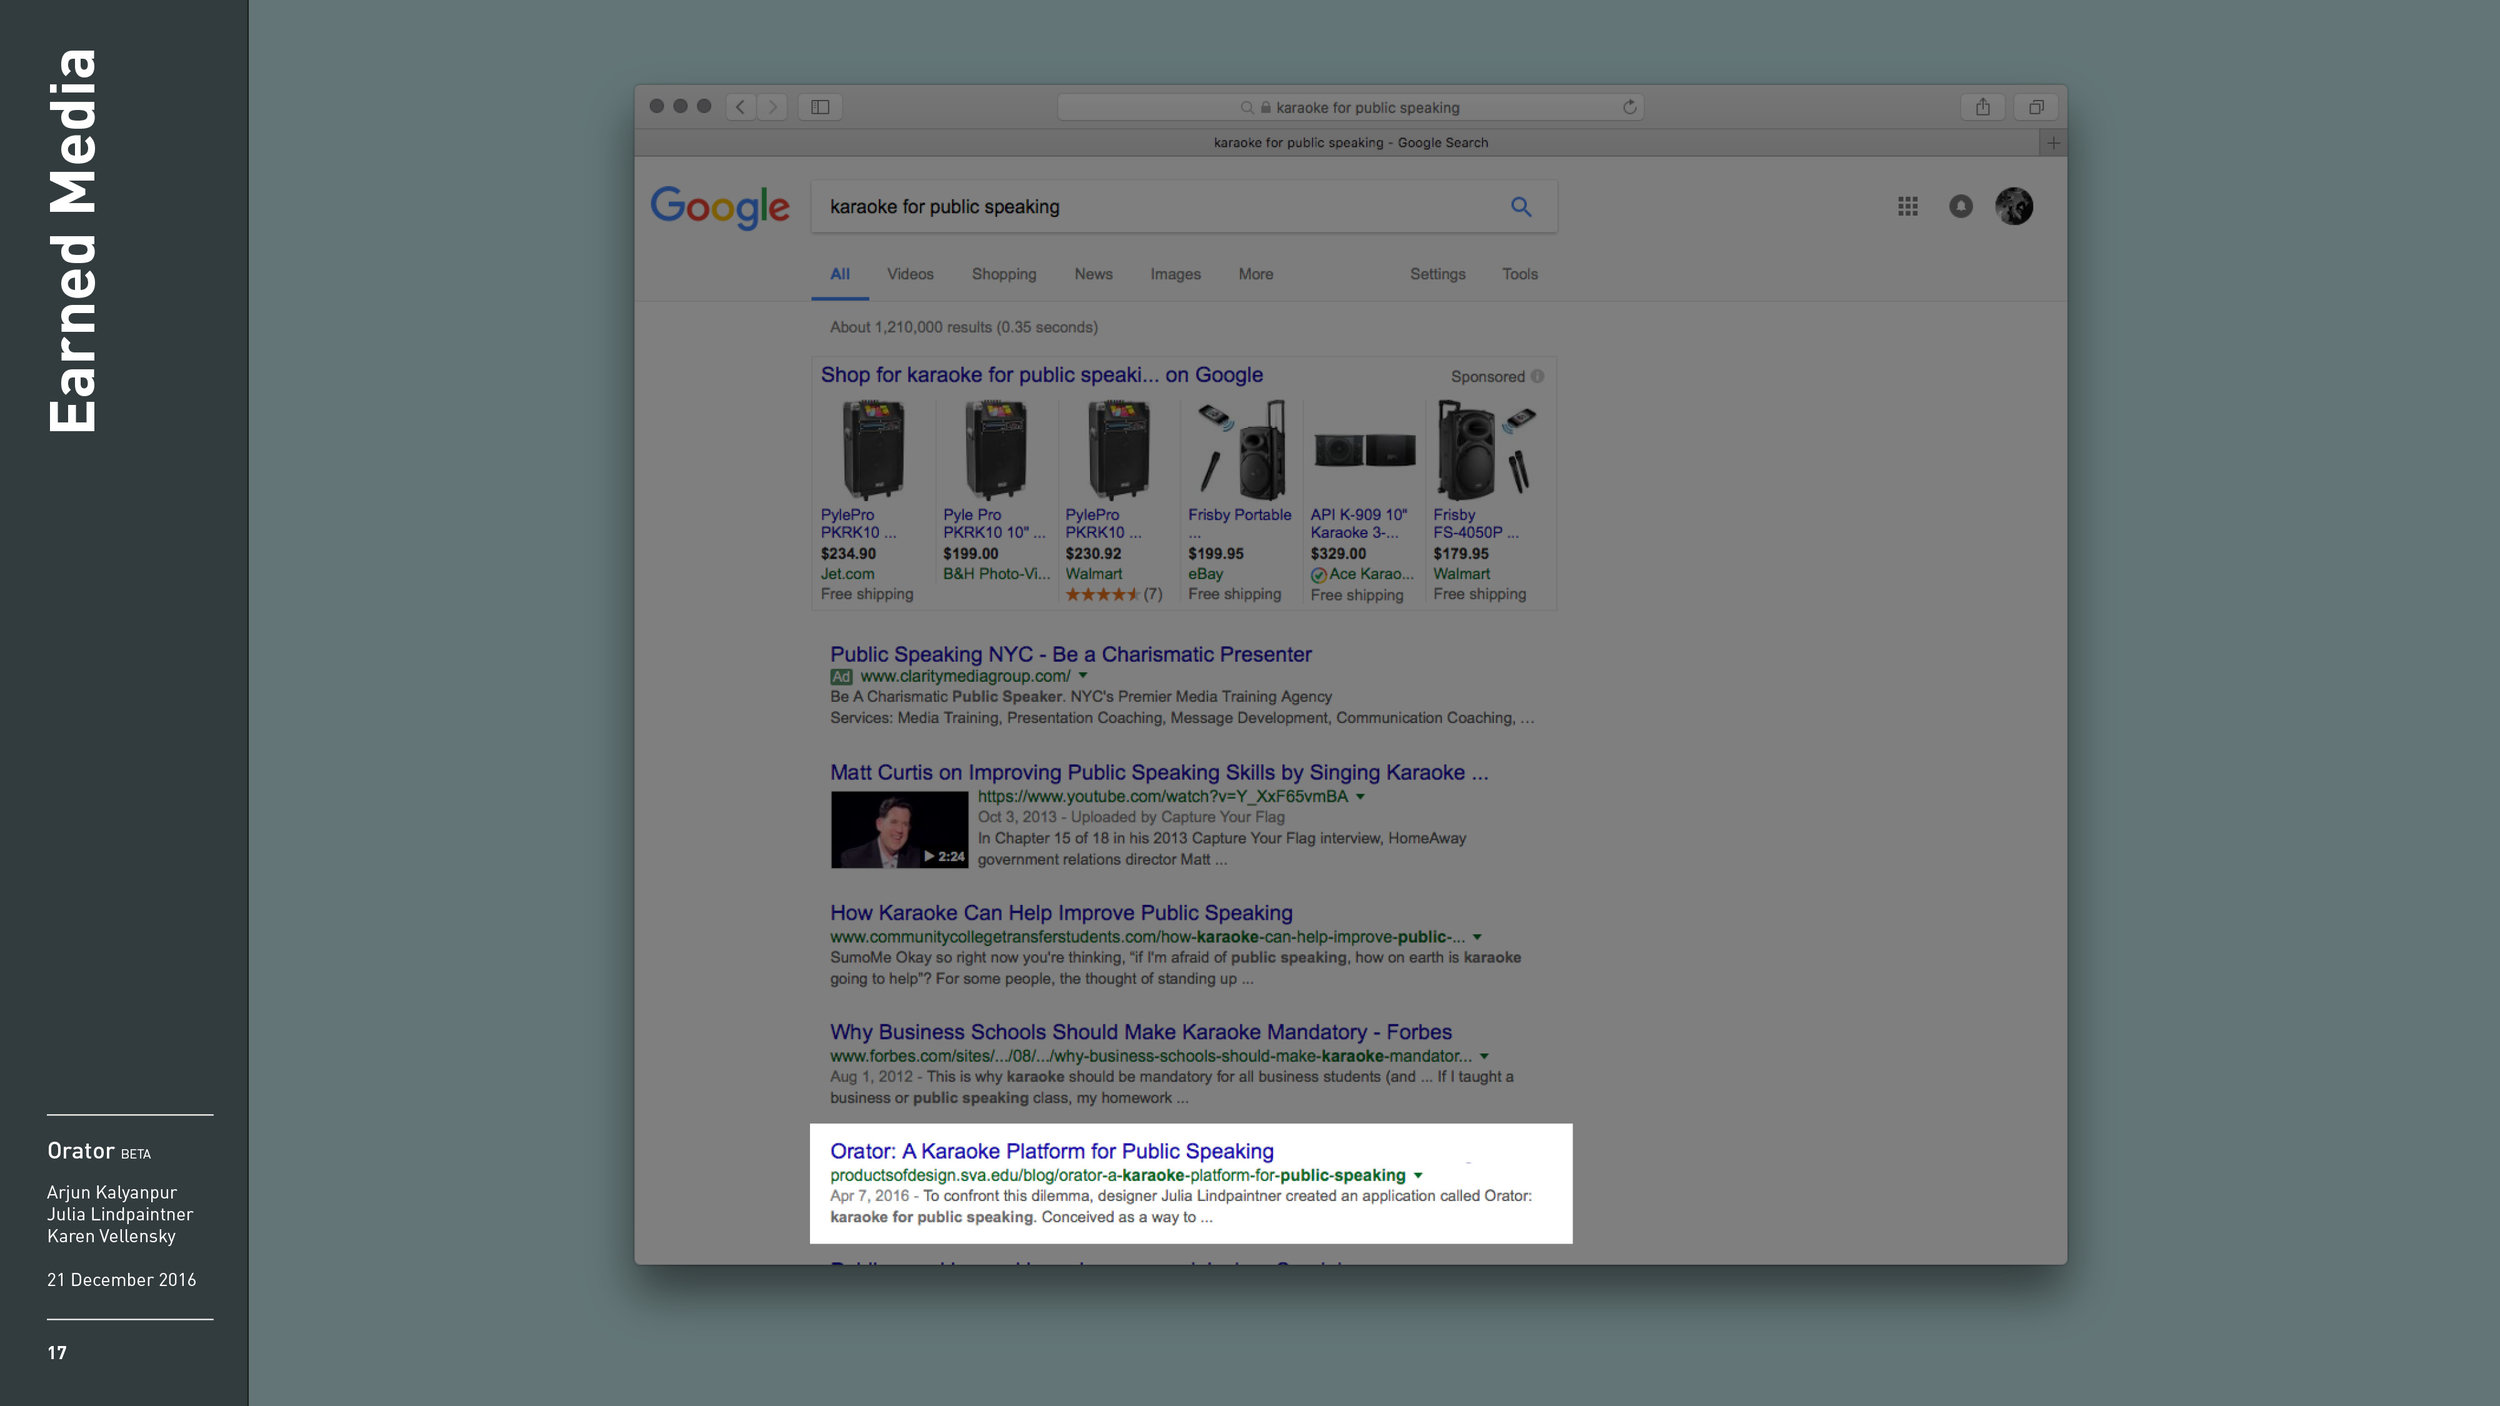The image size is (2500, 1406).
Task: Click the Safari address bar
Action: tap(1350, 107)
